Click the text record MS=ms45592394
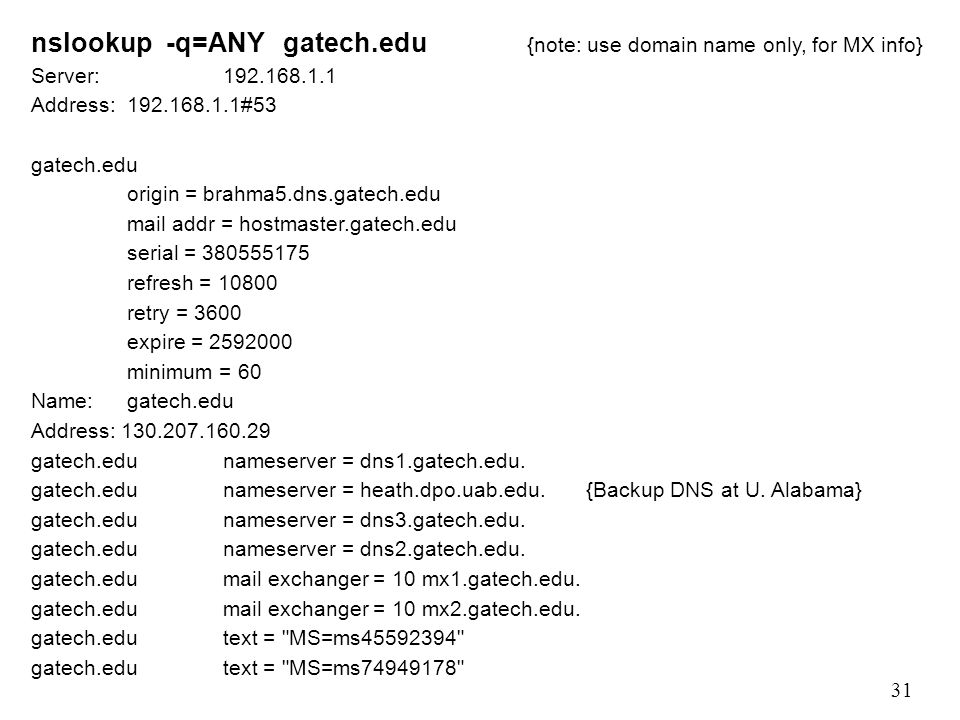The width and height of the screenshot is (960, 720). pyautogui.click(x=372, y=638)
